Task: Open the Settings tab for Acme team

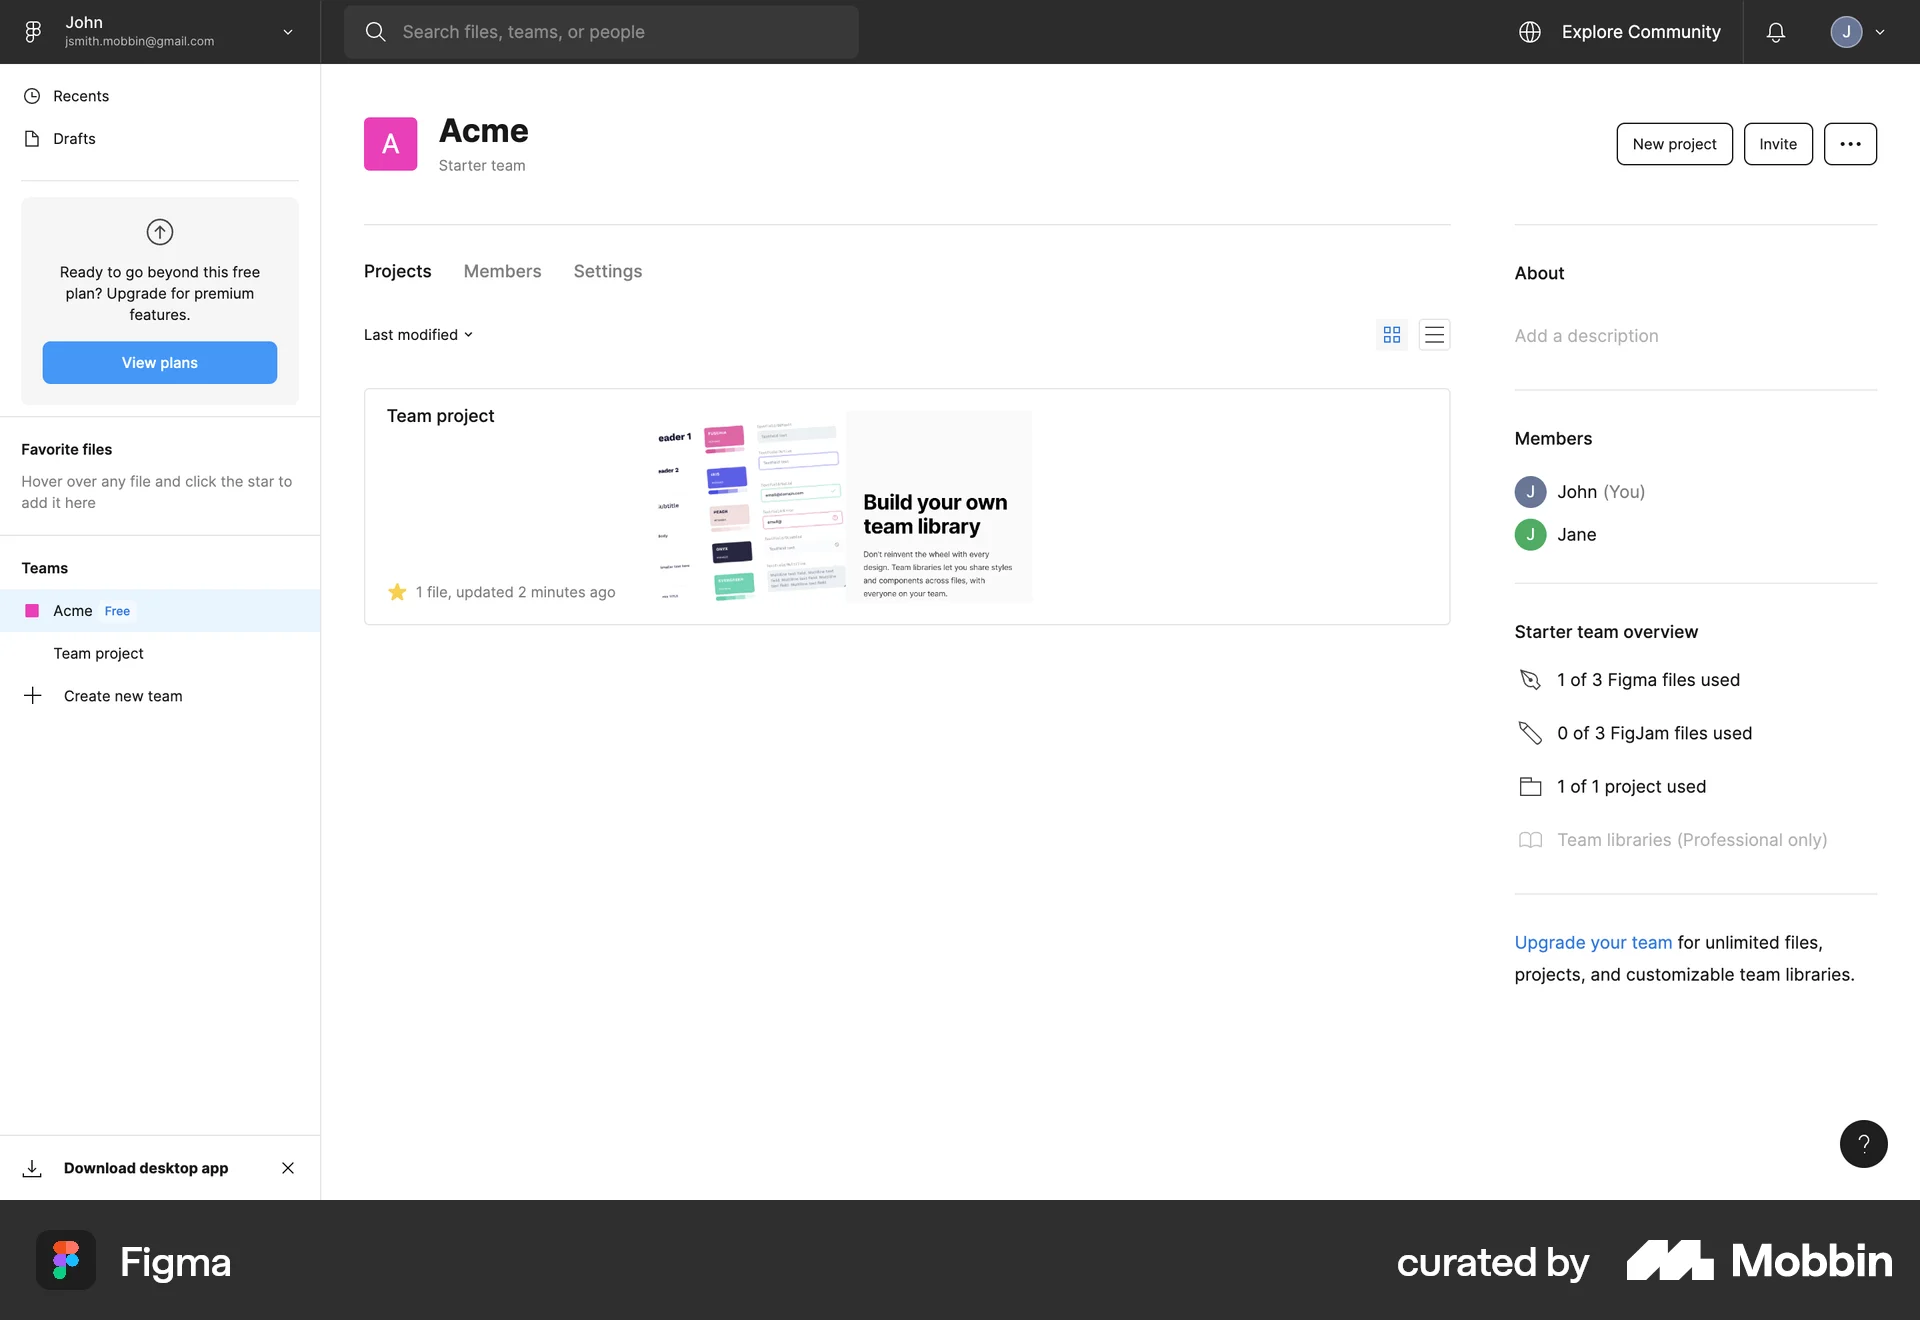Action: [x=607, y=271]
